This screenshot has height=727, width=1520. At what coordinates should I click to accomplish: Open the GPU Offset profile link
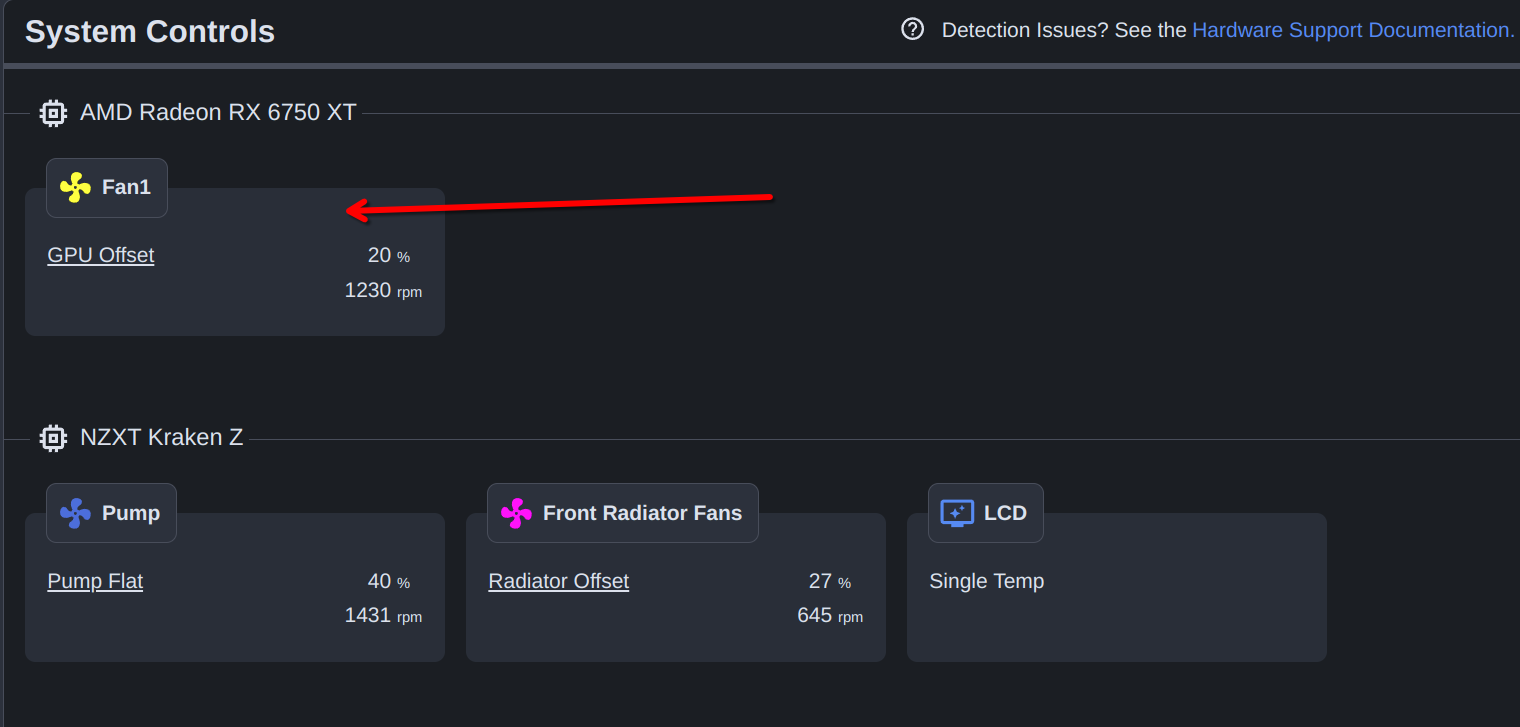(x=101, y=255)
